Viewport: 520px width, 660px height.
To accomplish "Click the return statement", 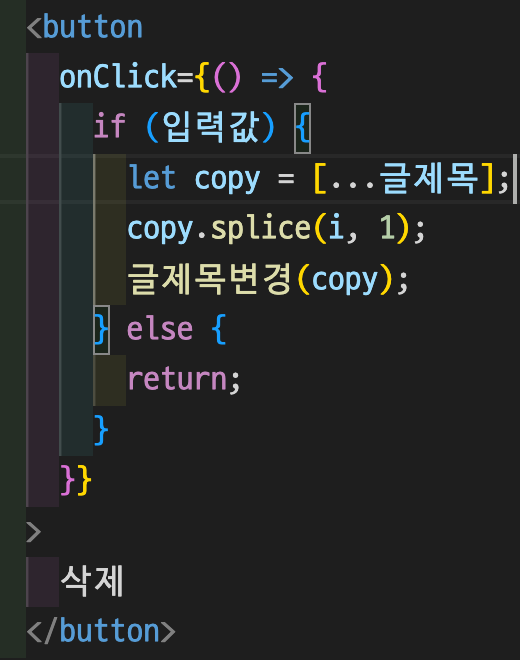I will (x=183, y=380).
